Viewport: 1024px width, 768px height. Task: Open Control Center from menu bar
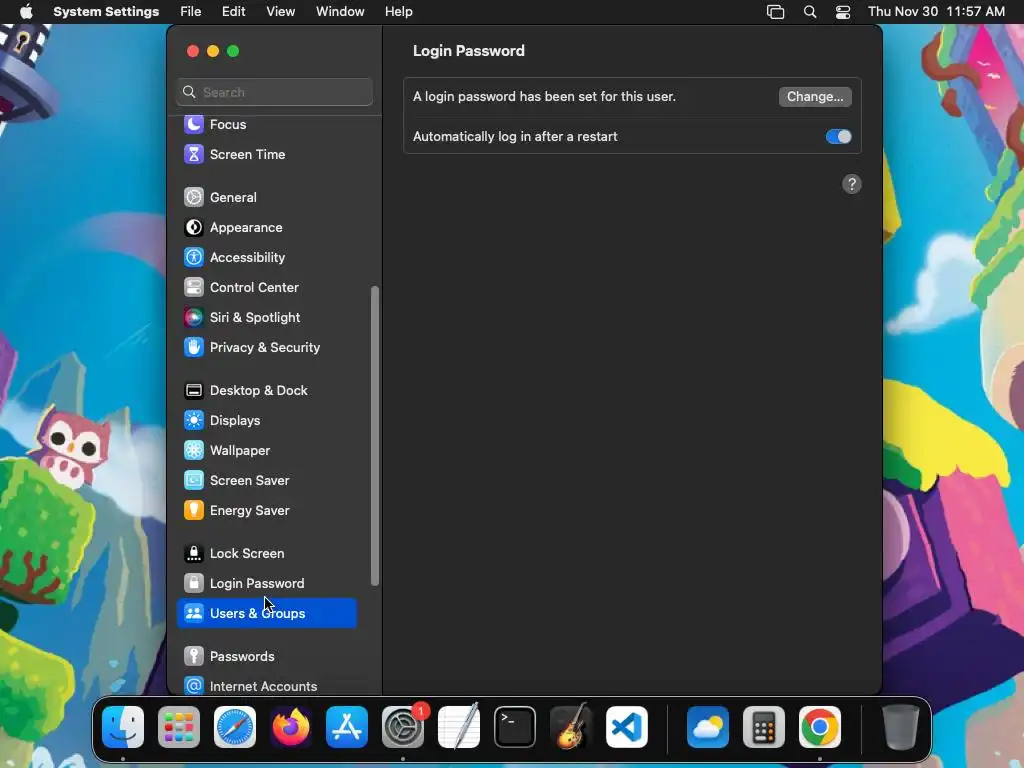(x=843, y=12)
